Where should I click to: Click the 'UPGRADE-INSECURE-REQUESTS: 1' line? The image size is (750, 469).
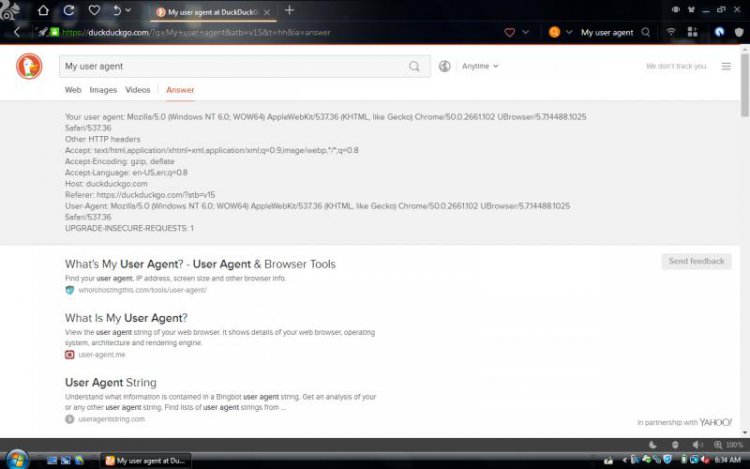click(x=129, y=228)
